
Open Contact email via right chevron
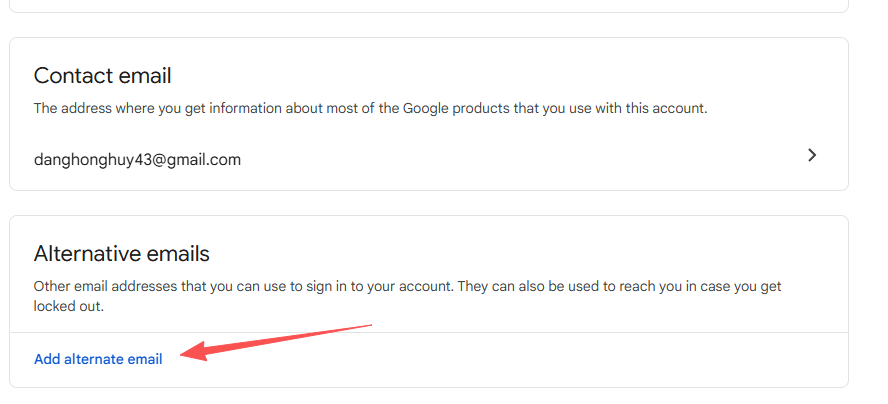[812, 156]
